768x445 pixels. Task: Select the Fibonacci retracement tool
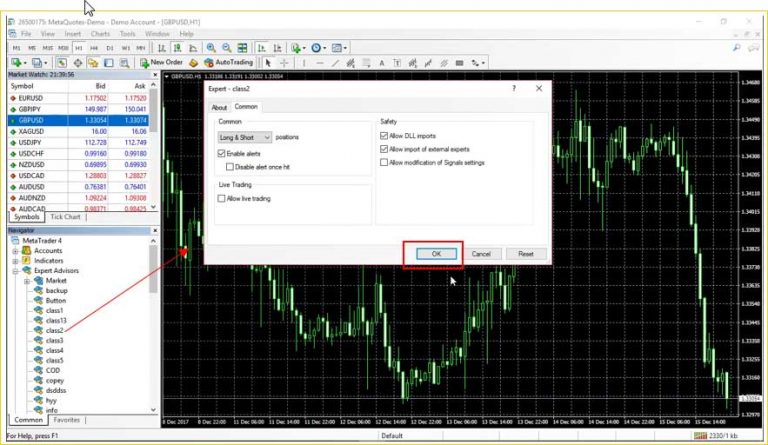[x=366, y=63]
